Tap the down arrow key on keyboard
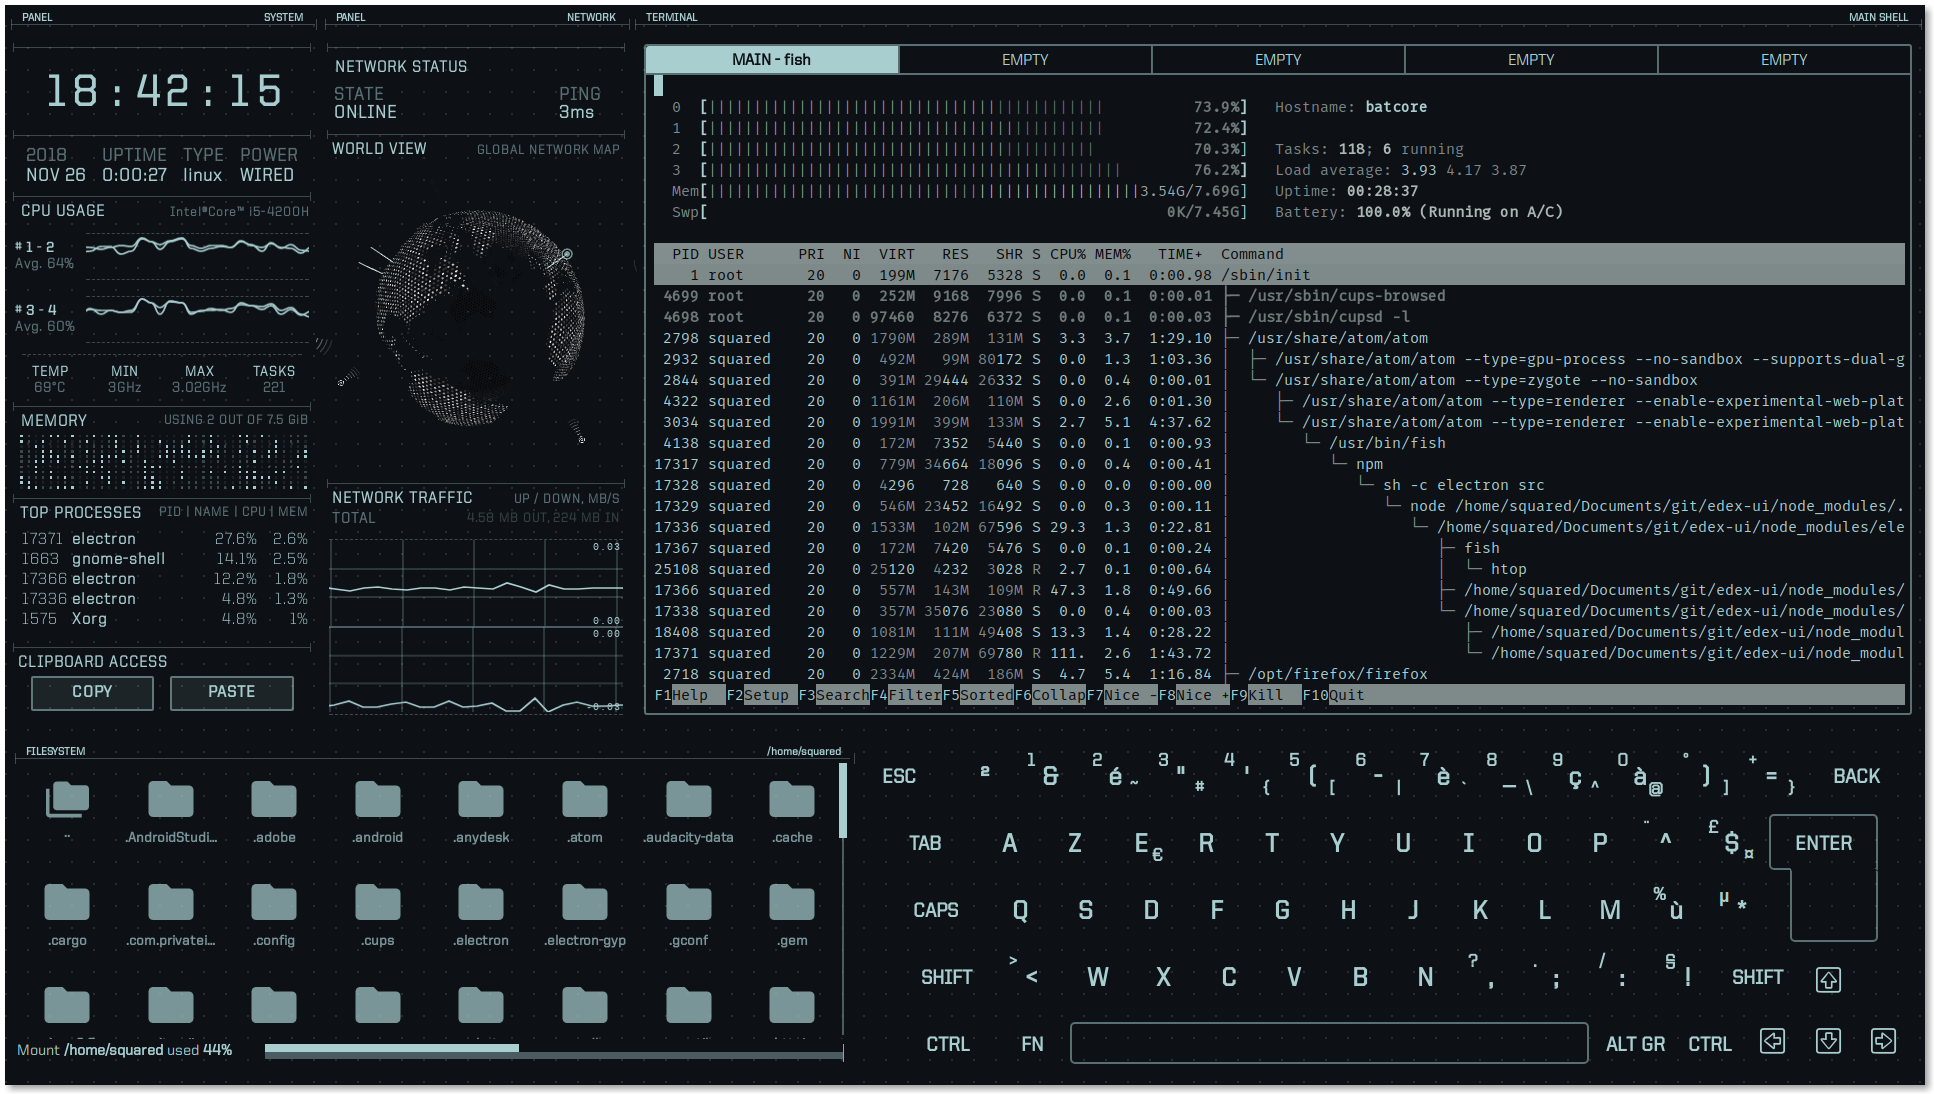 pyautogui.click(x=1828, y=1042)
